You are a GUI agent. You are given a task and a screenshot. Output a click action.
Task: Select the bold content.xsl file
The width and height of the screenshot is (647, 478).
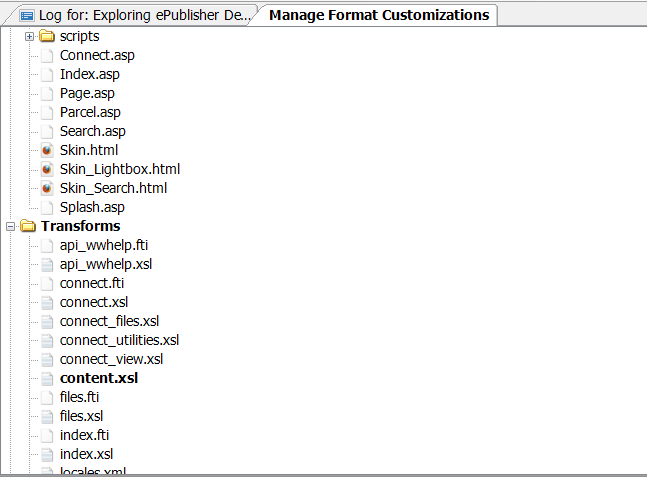pos(99,378)
